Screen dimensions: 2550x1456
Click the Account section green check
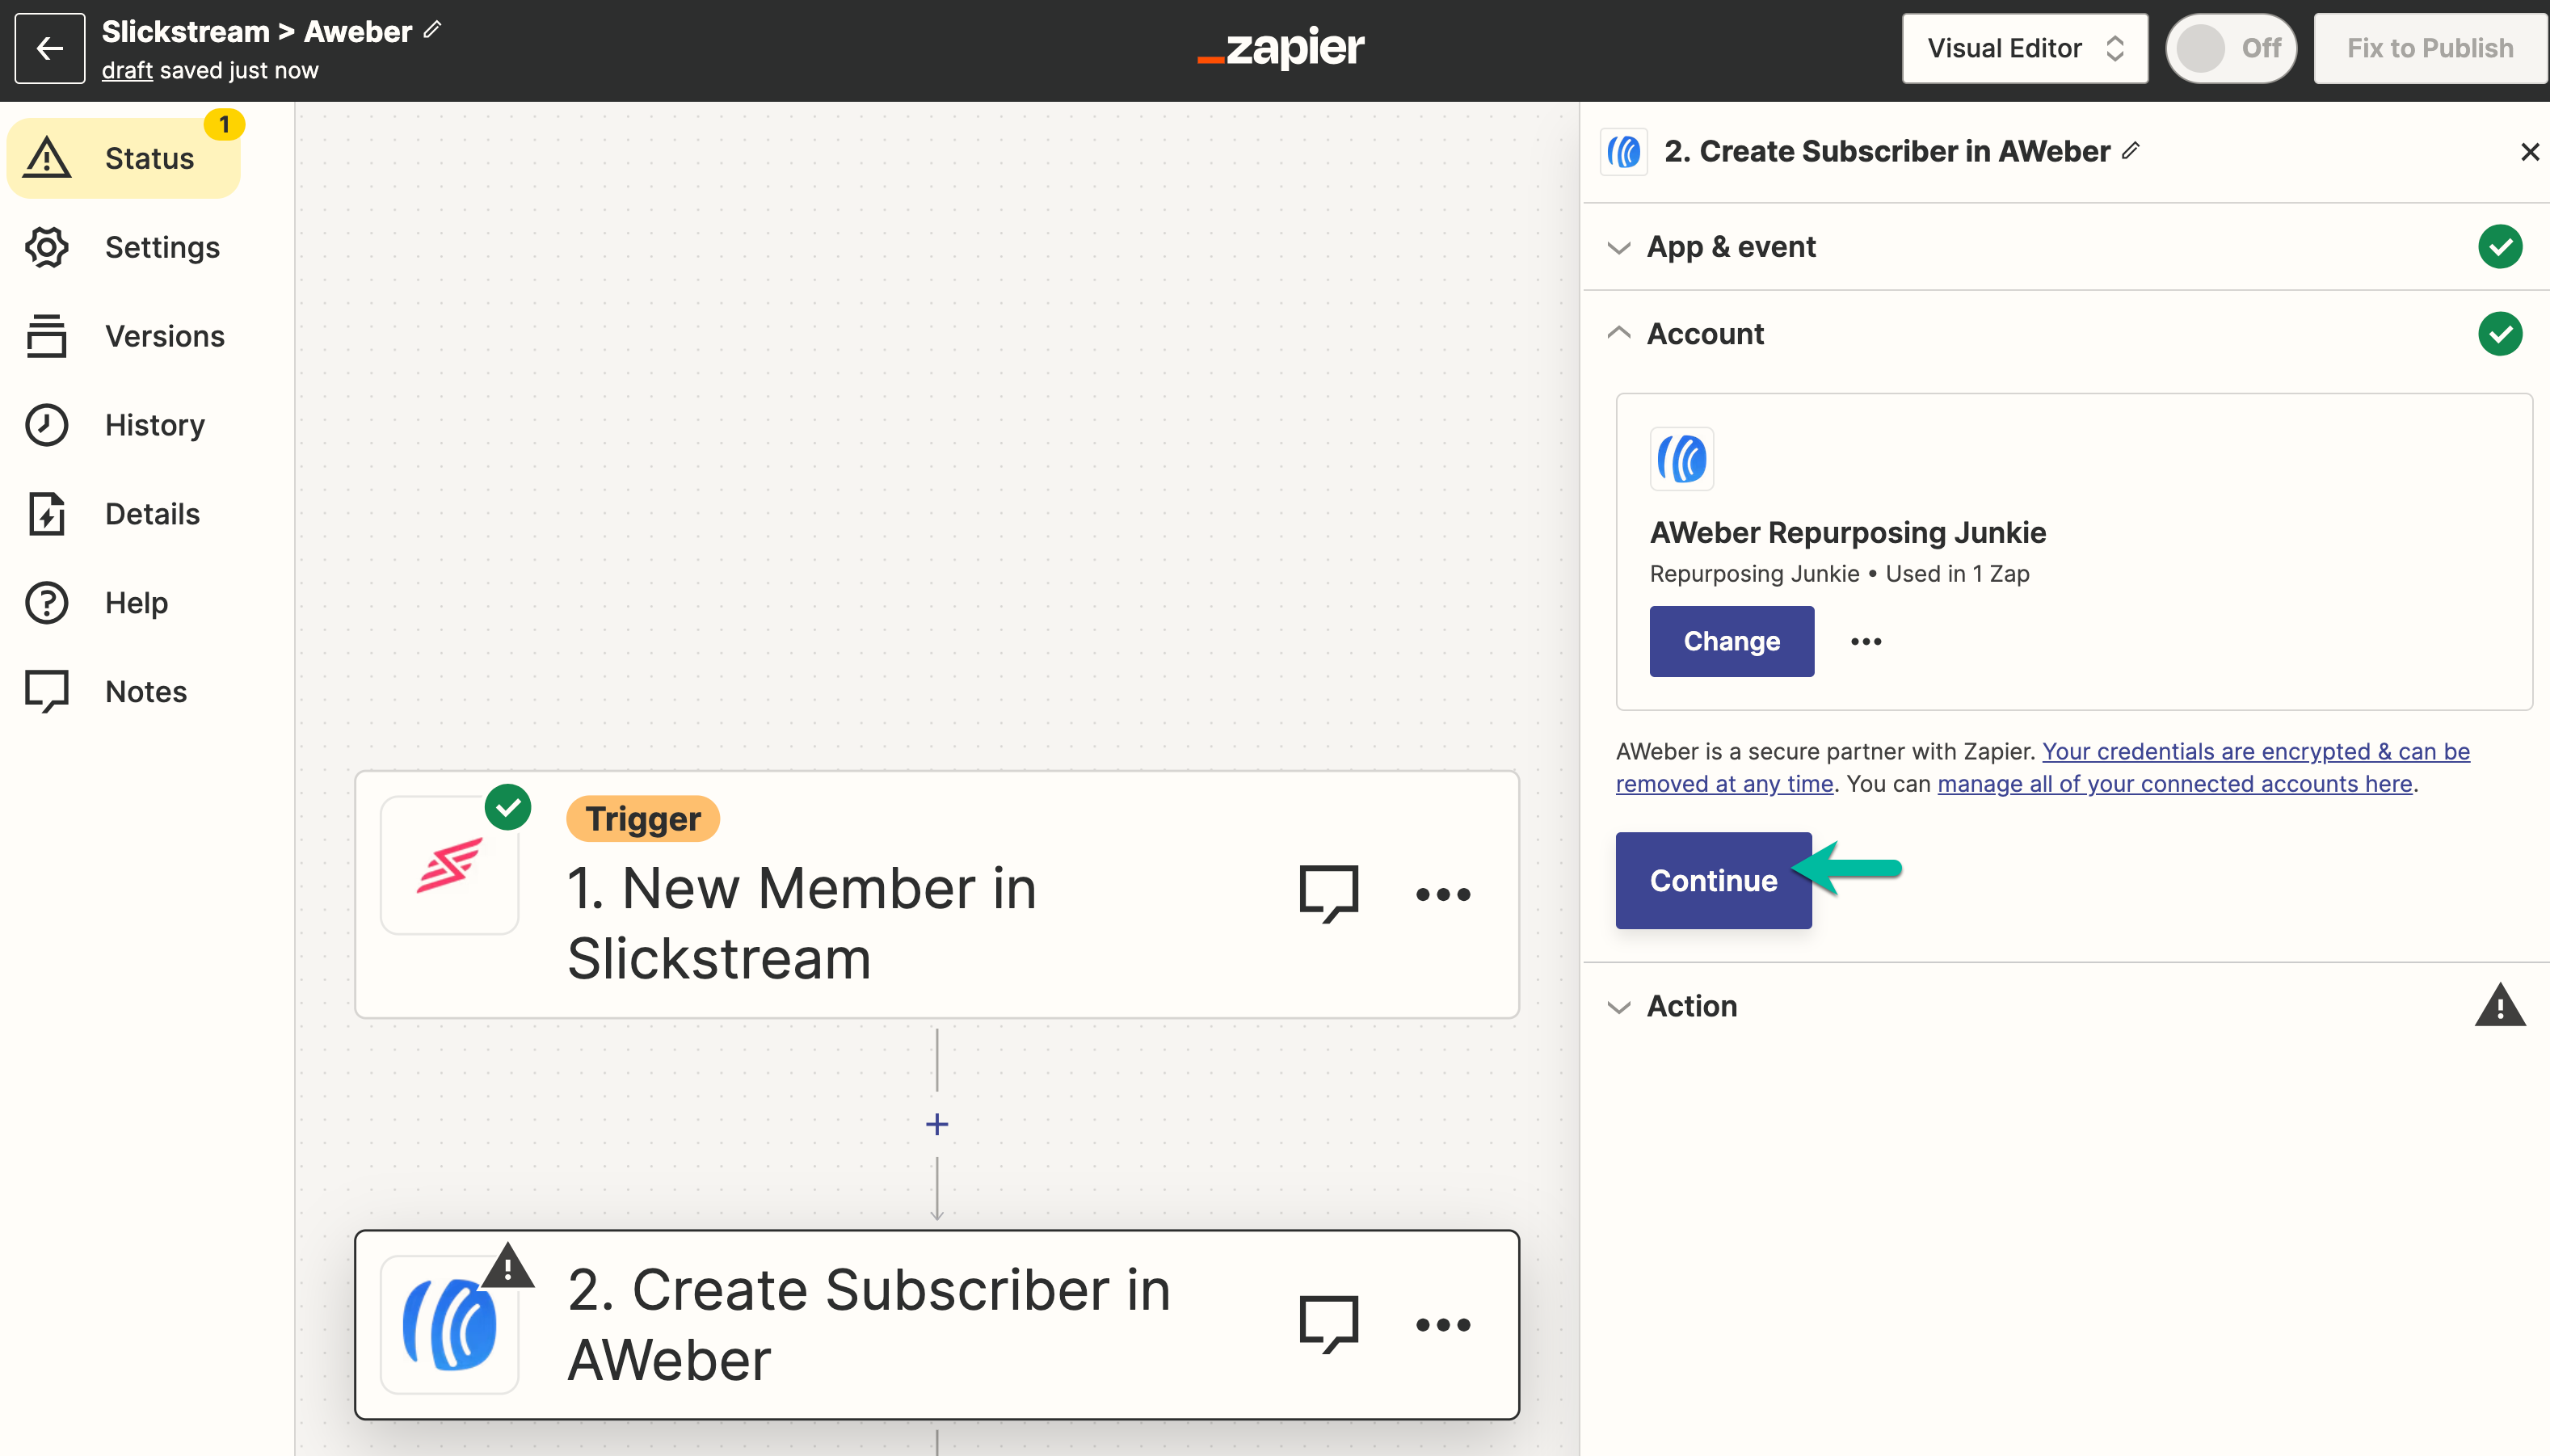2500,334
